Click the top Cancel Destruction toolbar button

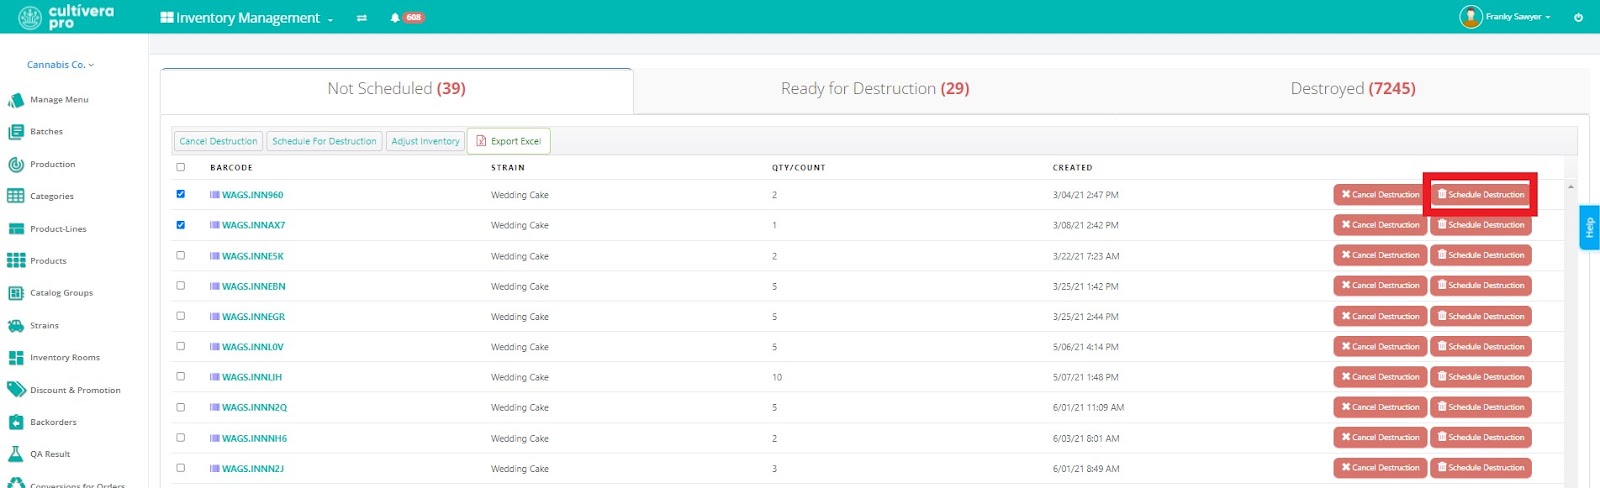pos(218,141)
